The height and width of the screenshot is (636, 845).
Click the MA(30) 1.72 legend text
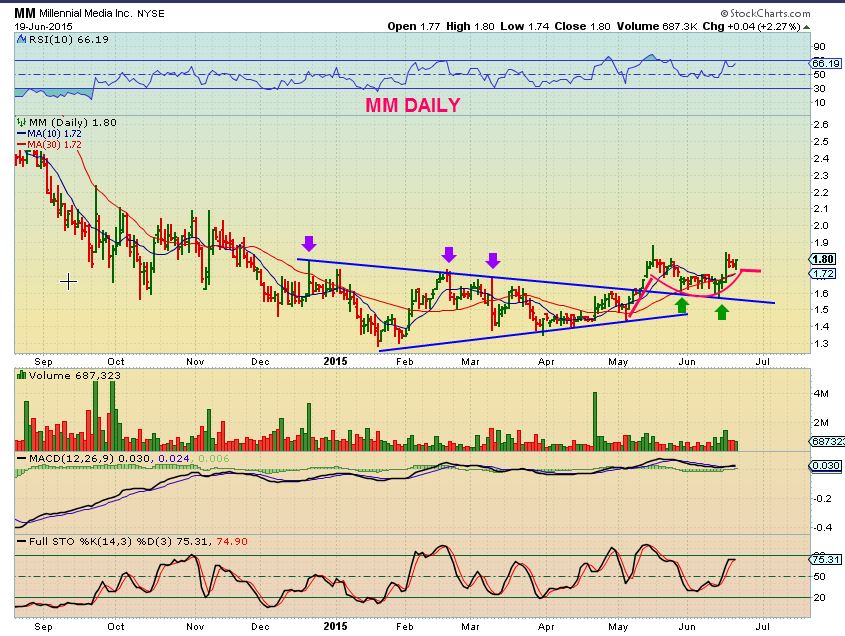pyautogui.click(x=54, y=144)
